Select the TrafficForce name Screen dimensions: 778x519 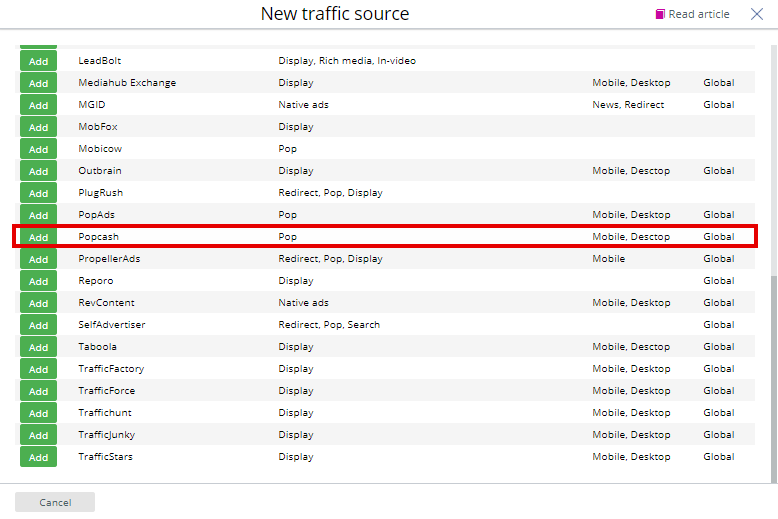[107, 390]
